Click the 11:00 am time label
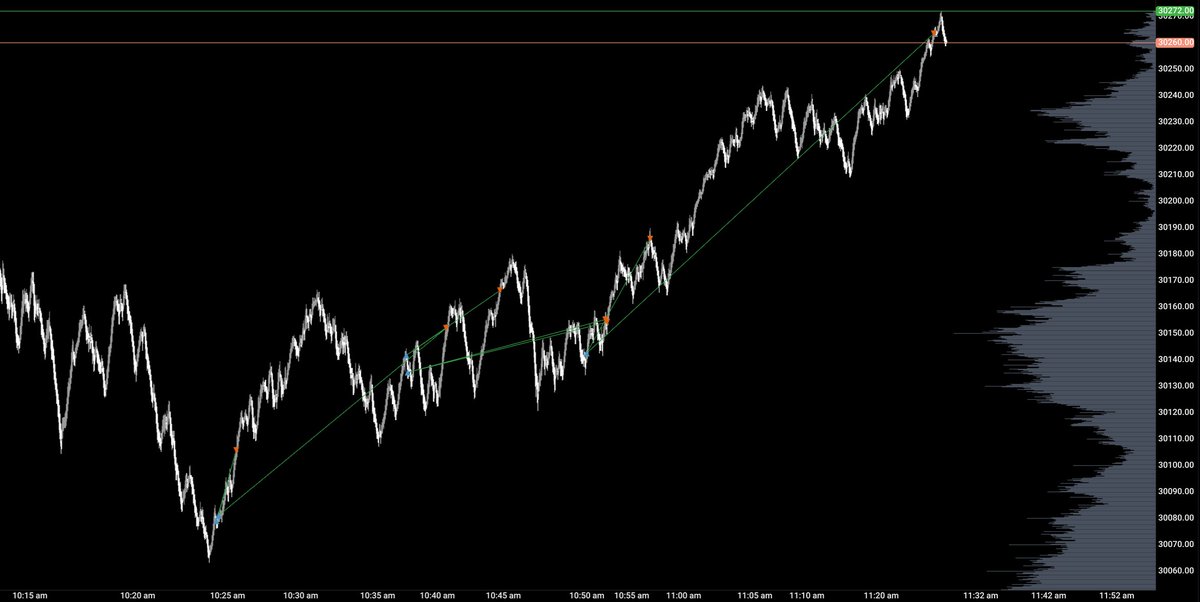The image size is (1200, 602). [x=683, y=595]
